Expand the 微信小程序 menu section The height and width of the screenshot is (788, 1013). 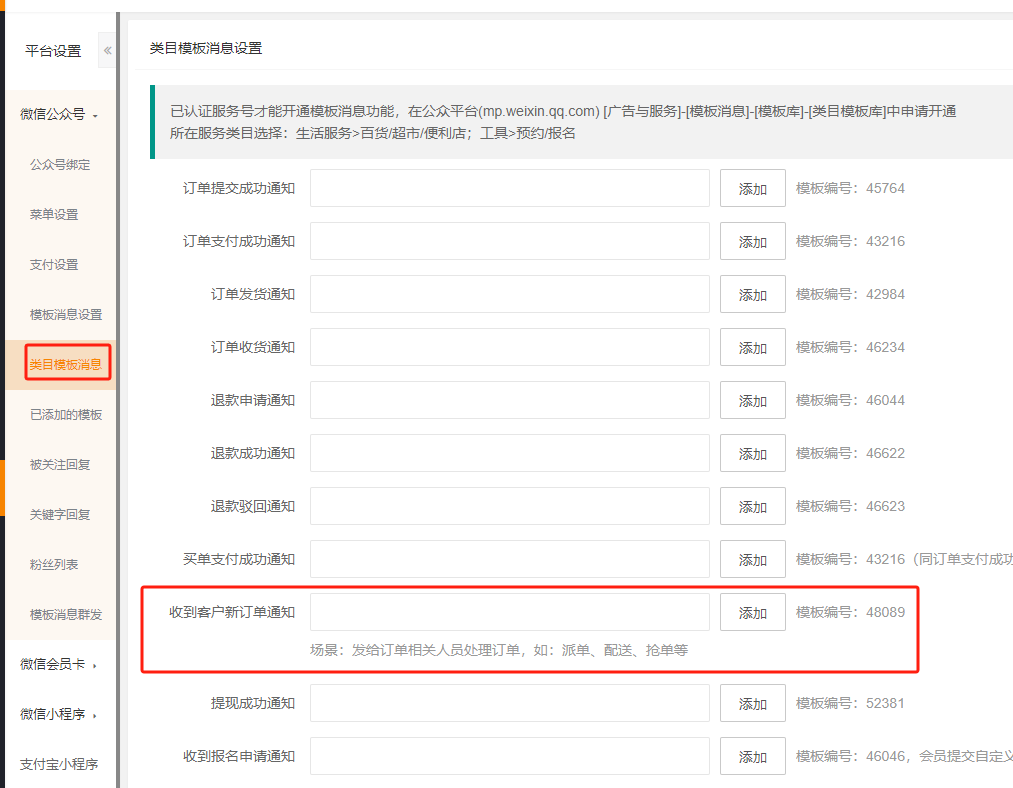[x=59, y=715]
